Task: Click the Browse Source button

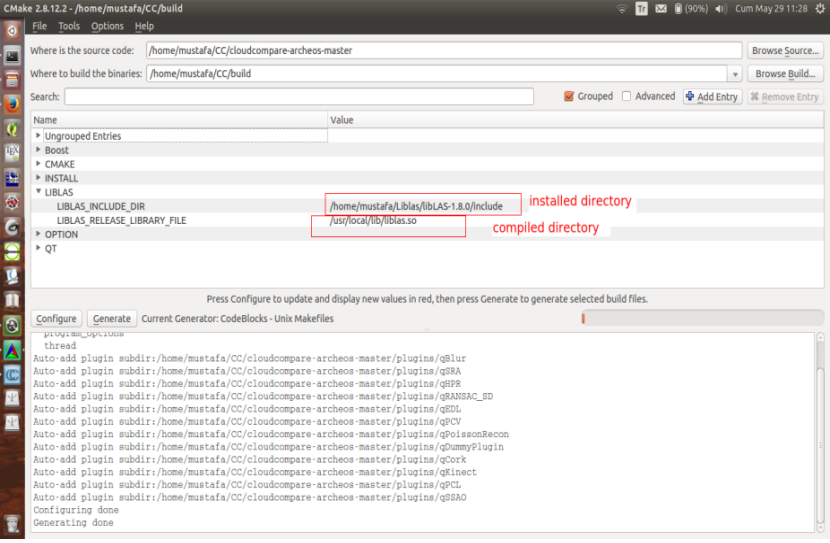Action: pyautogui.click(x=785, y=50)
